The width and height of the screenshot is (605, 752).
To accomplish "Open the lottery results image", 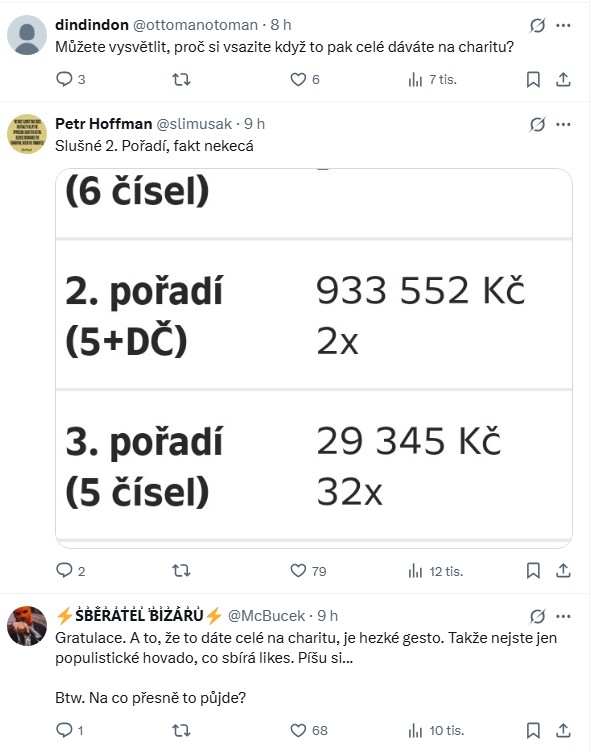I will [313, 358].
